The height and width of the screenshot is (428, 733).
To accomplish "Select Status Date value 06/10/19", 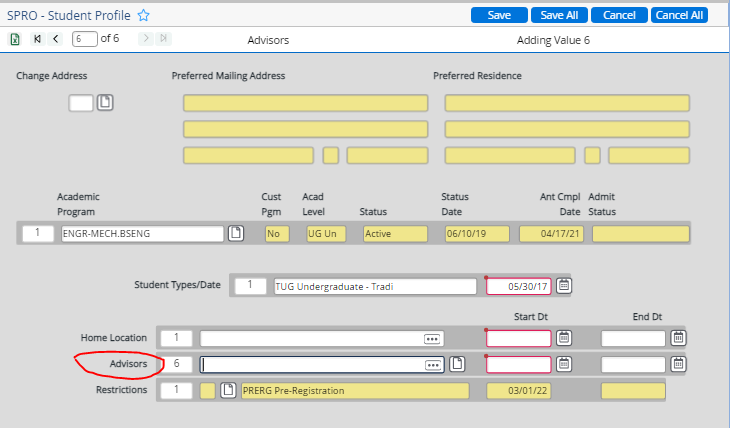I will [x=477, y=234].
